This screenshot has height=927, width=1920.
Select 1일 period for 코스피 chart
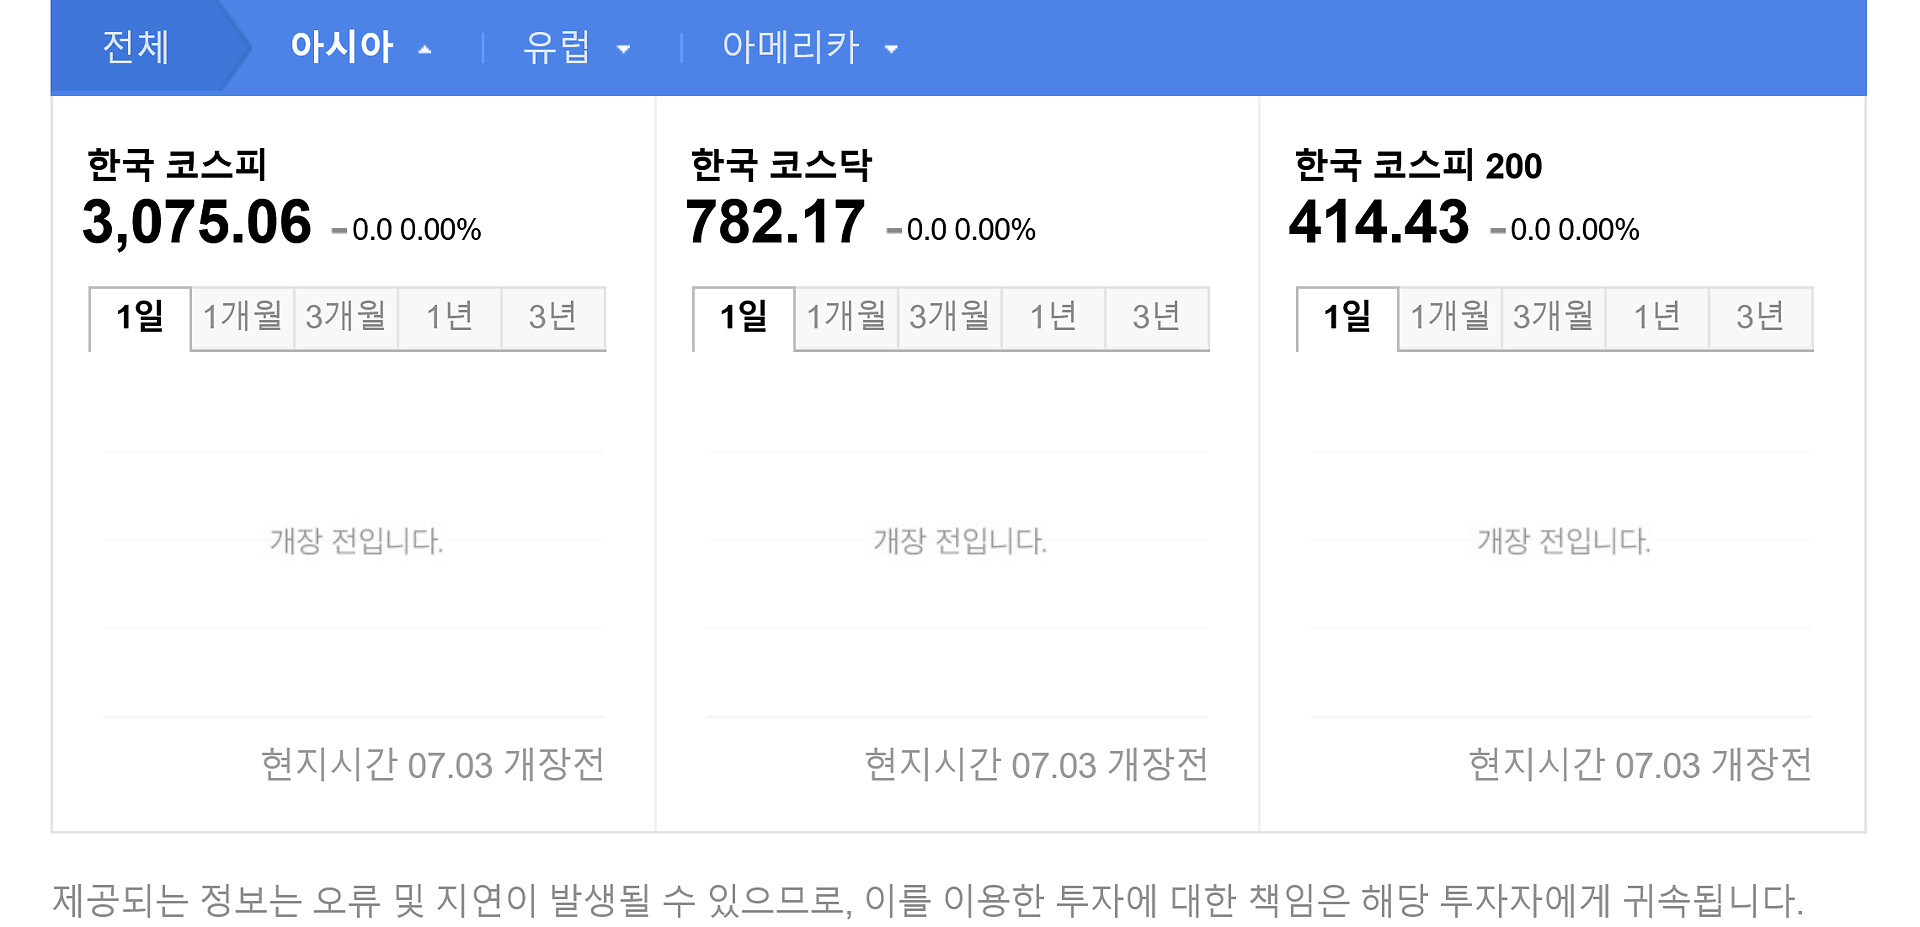click(x=140, y=317)
